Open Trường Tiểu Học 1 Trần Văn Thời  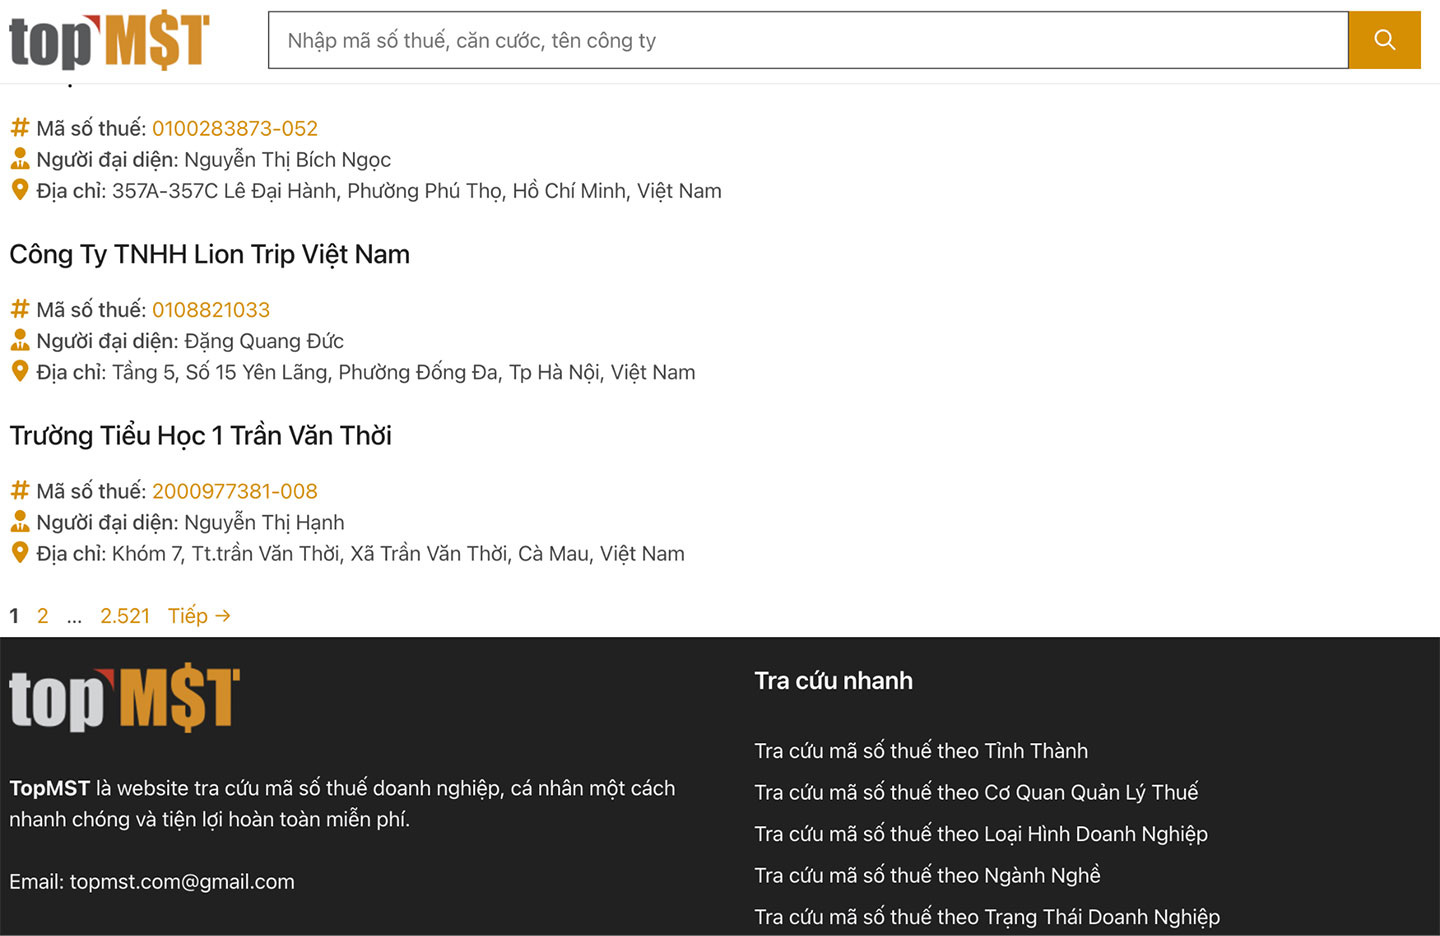200,435
